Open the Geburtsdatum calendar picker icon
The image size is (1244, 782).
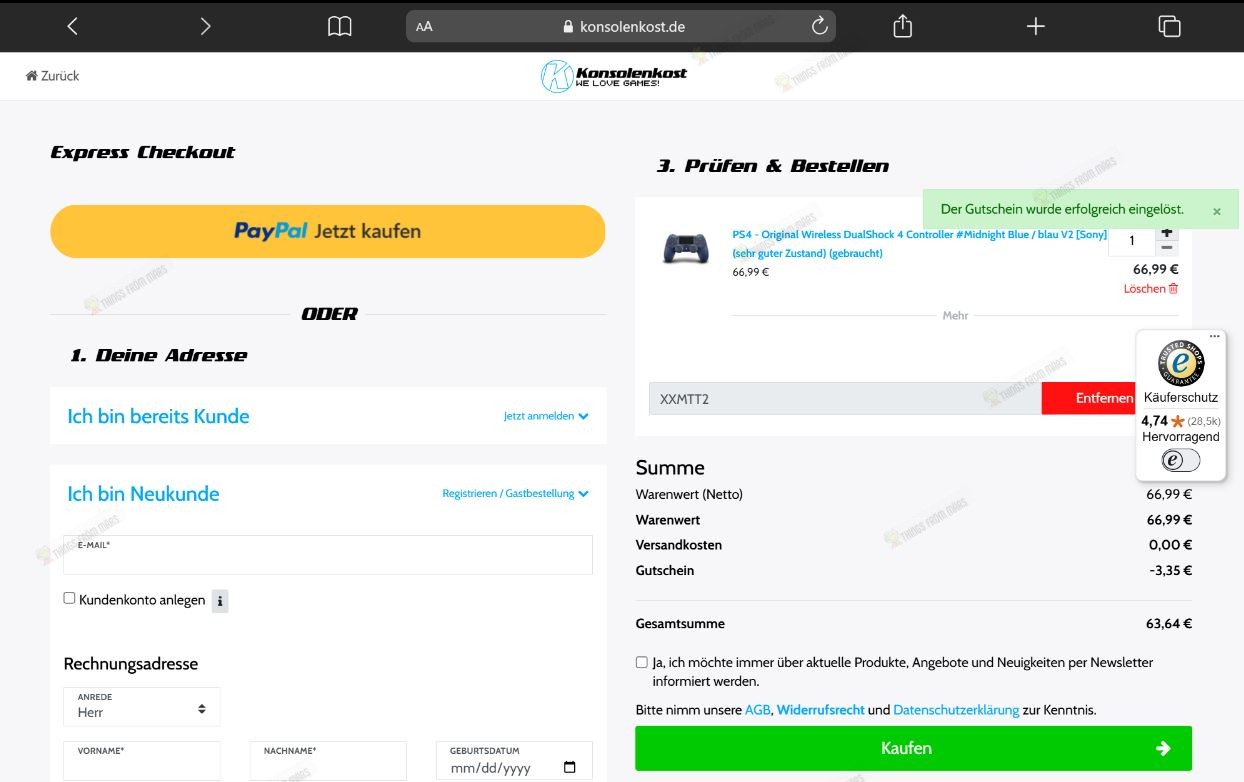click(570, 768)
